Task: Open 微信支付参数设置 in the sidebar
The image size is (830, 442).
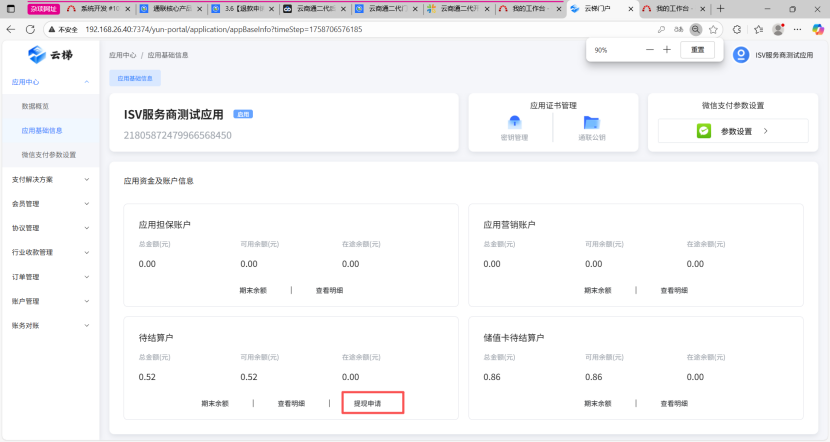Action: click(x=48, y=155)
